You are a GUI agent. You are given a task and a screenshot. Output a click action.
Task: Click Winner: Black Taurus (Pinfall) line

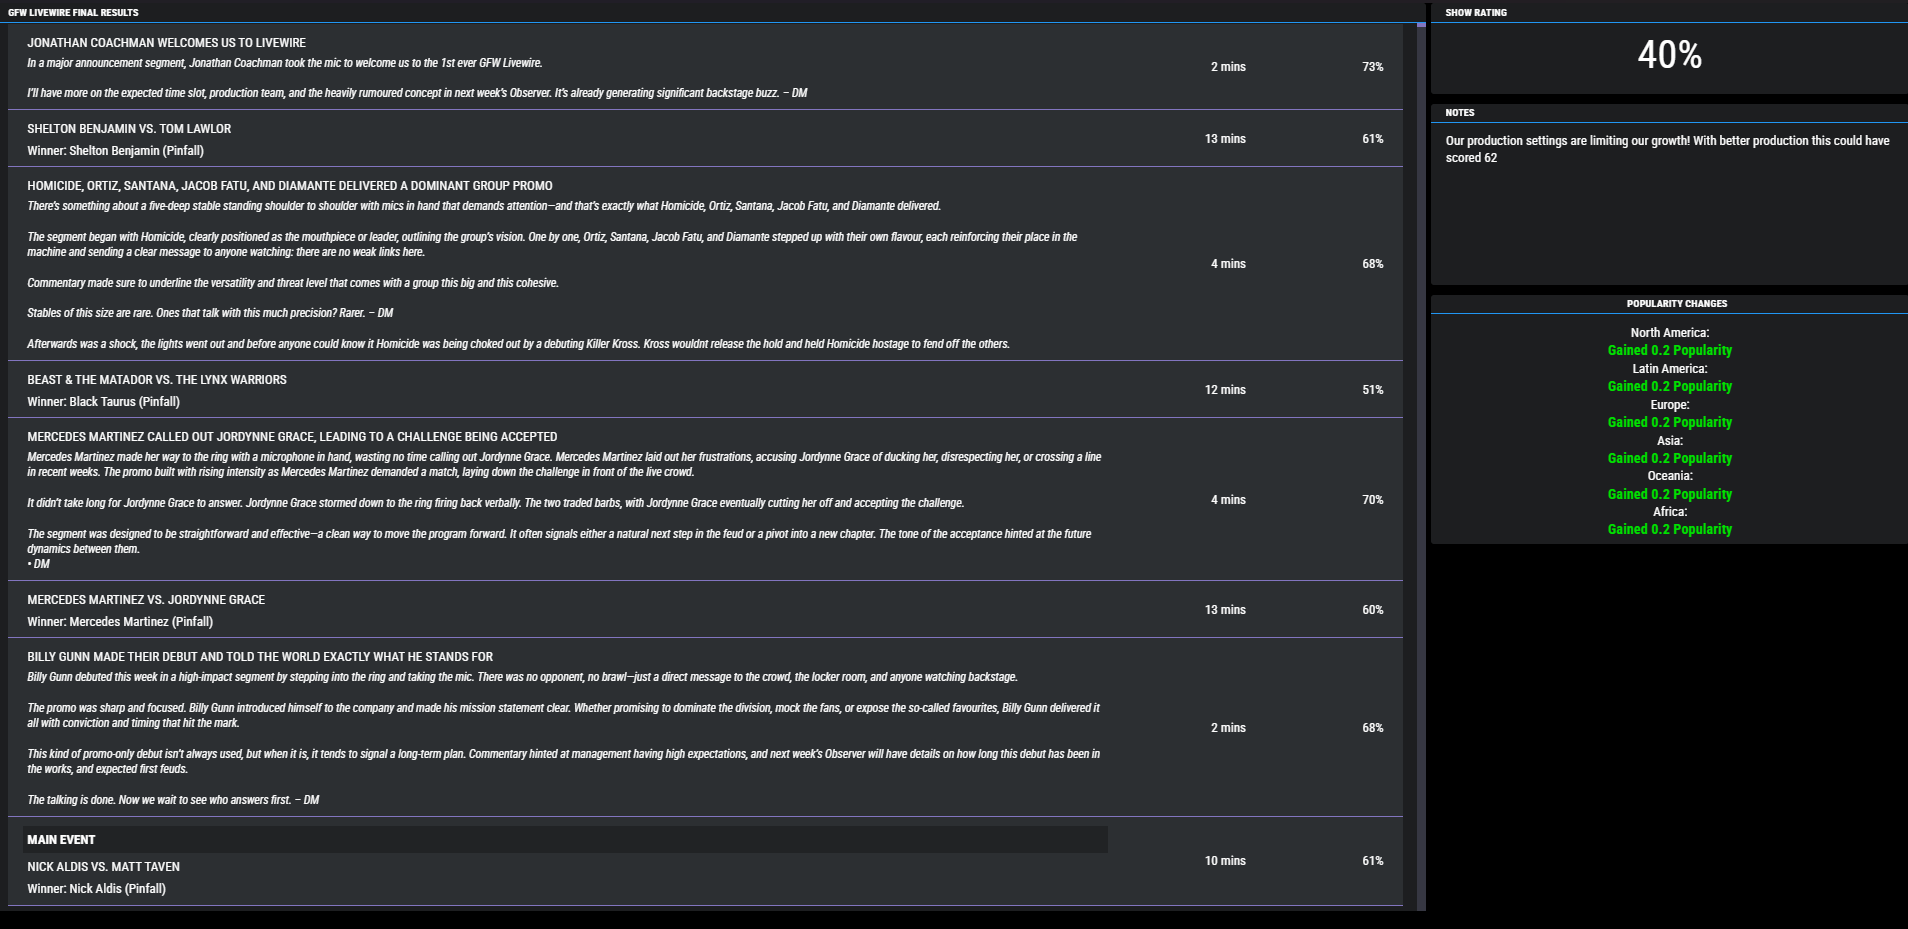coord(103,402)
